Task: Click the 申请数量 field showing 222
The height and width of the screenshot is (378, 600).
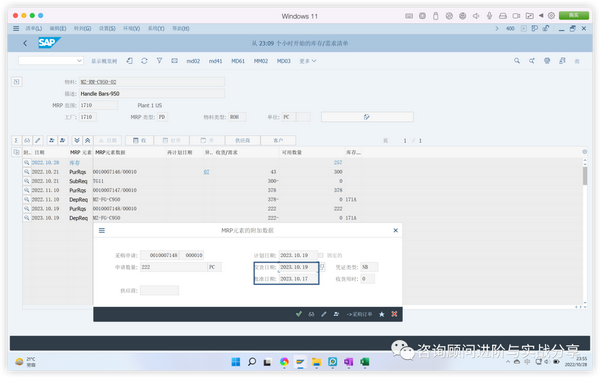Action: click(x=174, y=267)
